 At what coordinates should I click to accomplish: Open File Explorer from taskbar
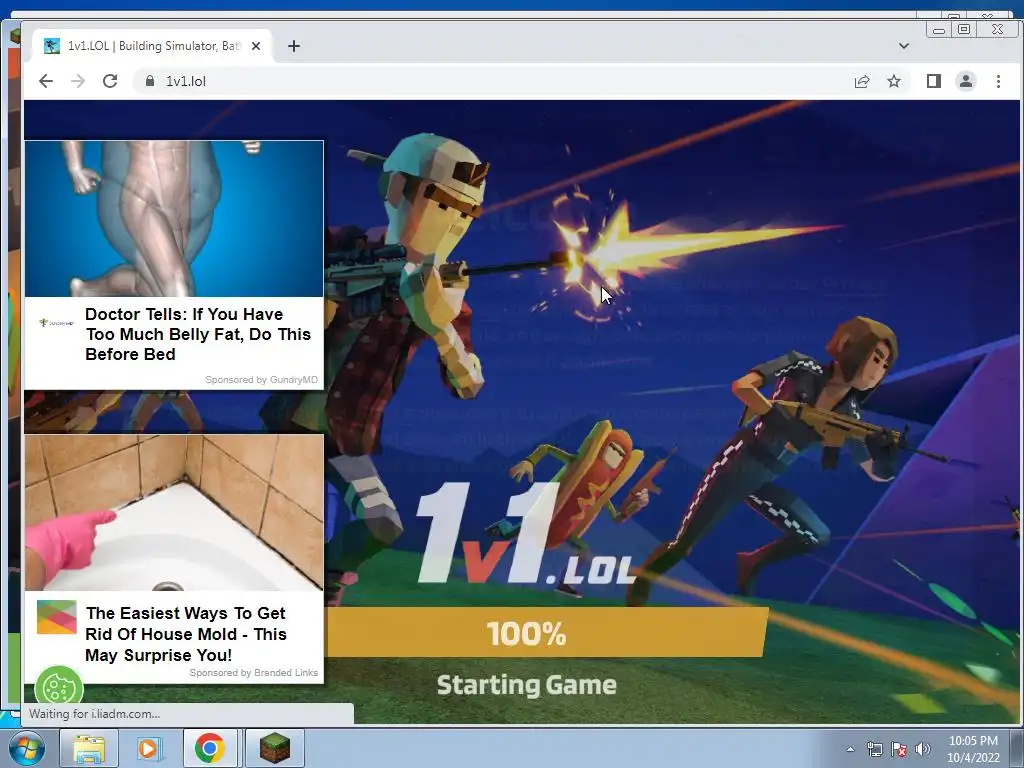[x=89, y=748]
